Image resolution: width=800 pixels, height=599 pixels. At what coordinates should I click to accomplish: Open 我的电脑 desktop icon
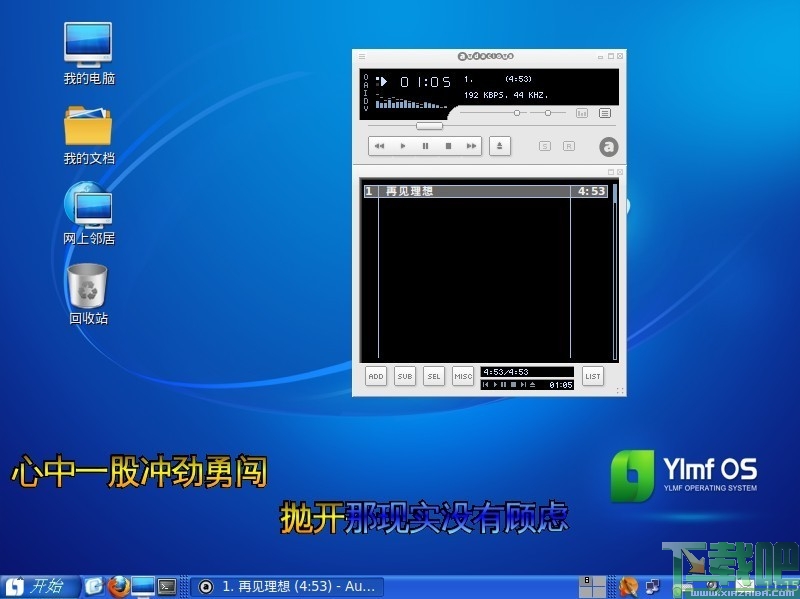(88, 53)
